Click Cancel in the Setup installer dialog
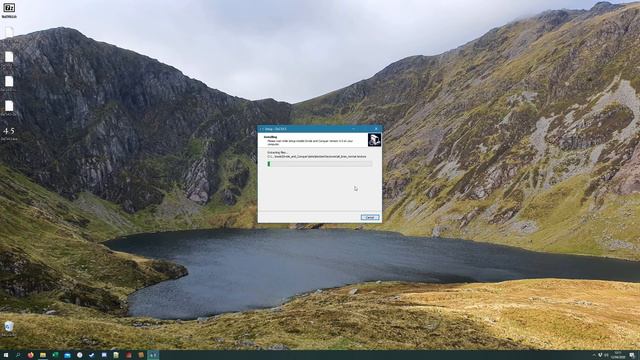 [x=370, y=218]
